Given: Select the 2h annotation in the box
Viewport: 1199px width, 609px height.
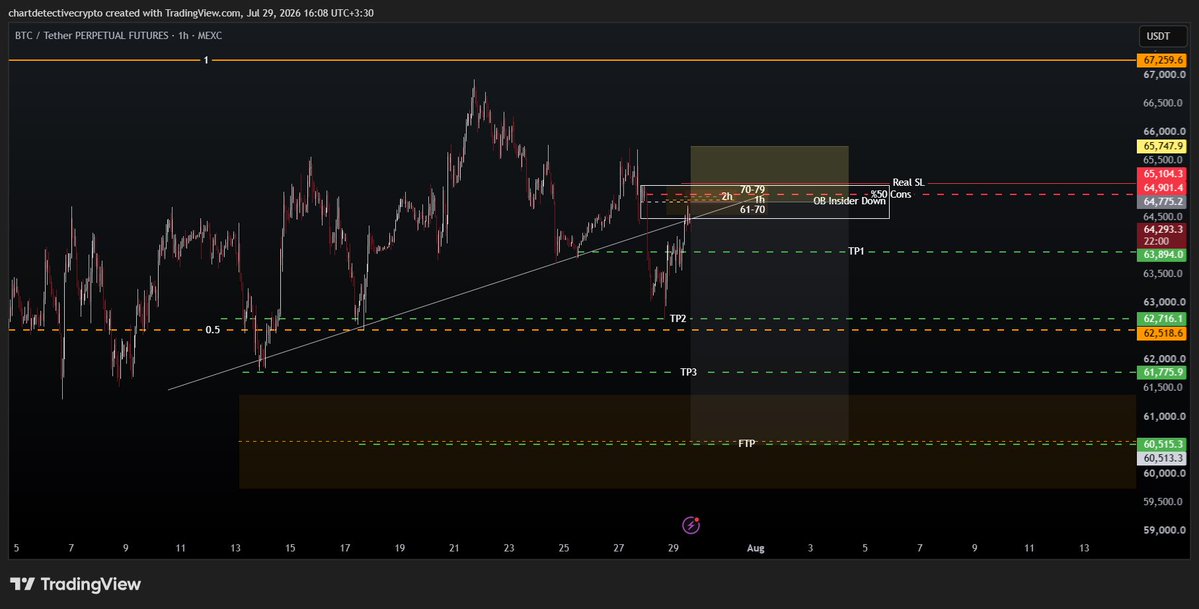Looking at the screenshot, I should pyautogui.click(x=727, y=197).
